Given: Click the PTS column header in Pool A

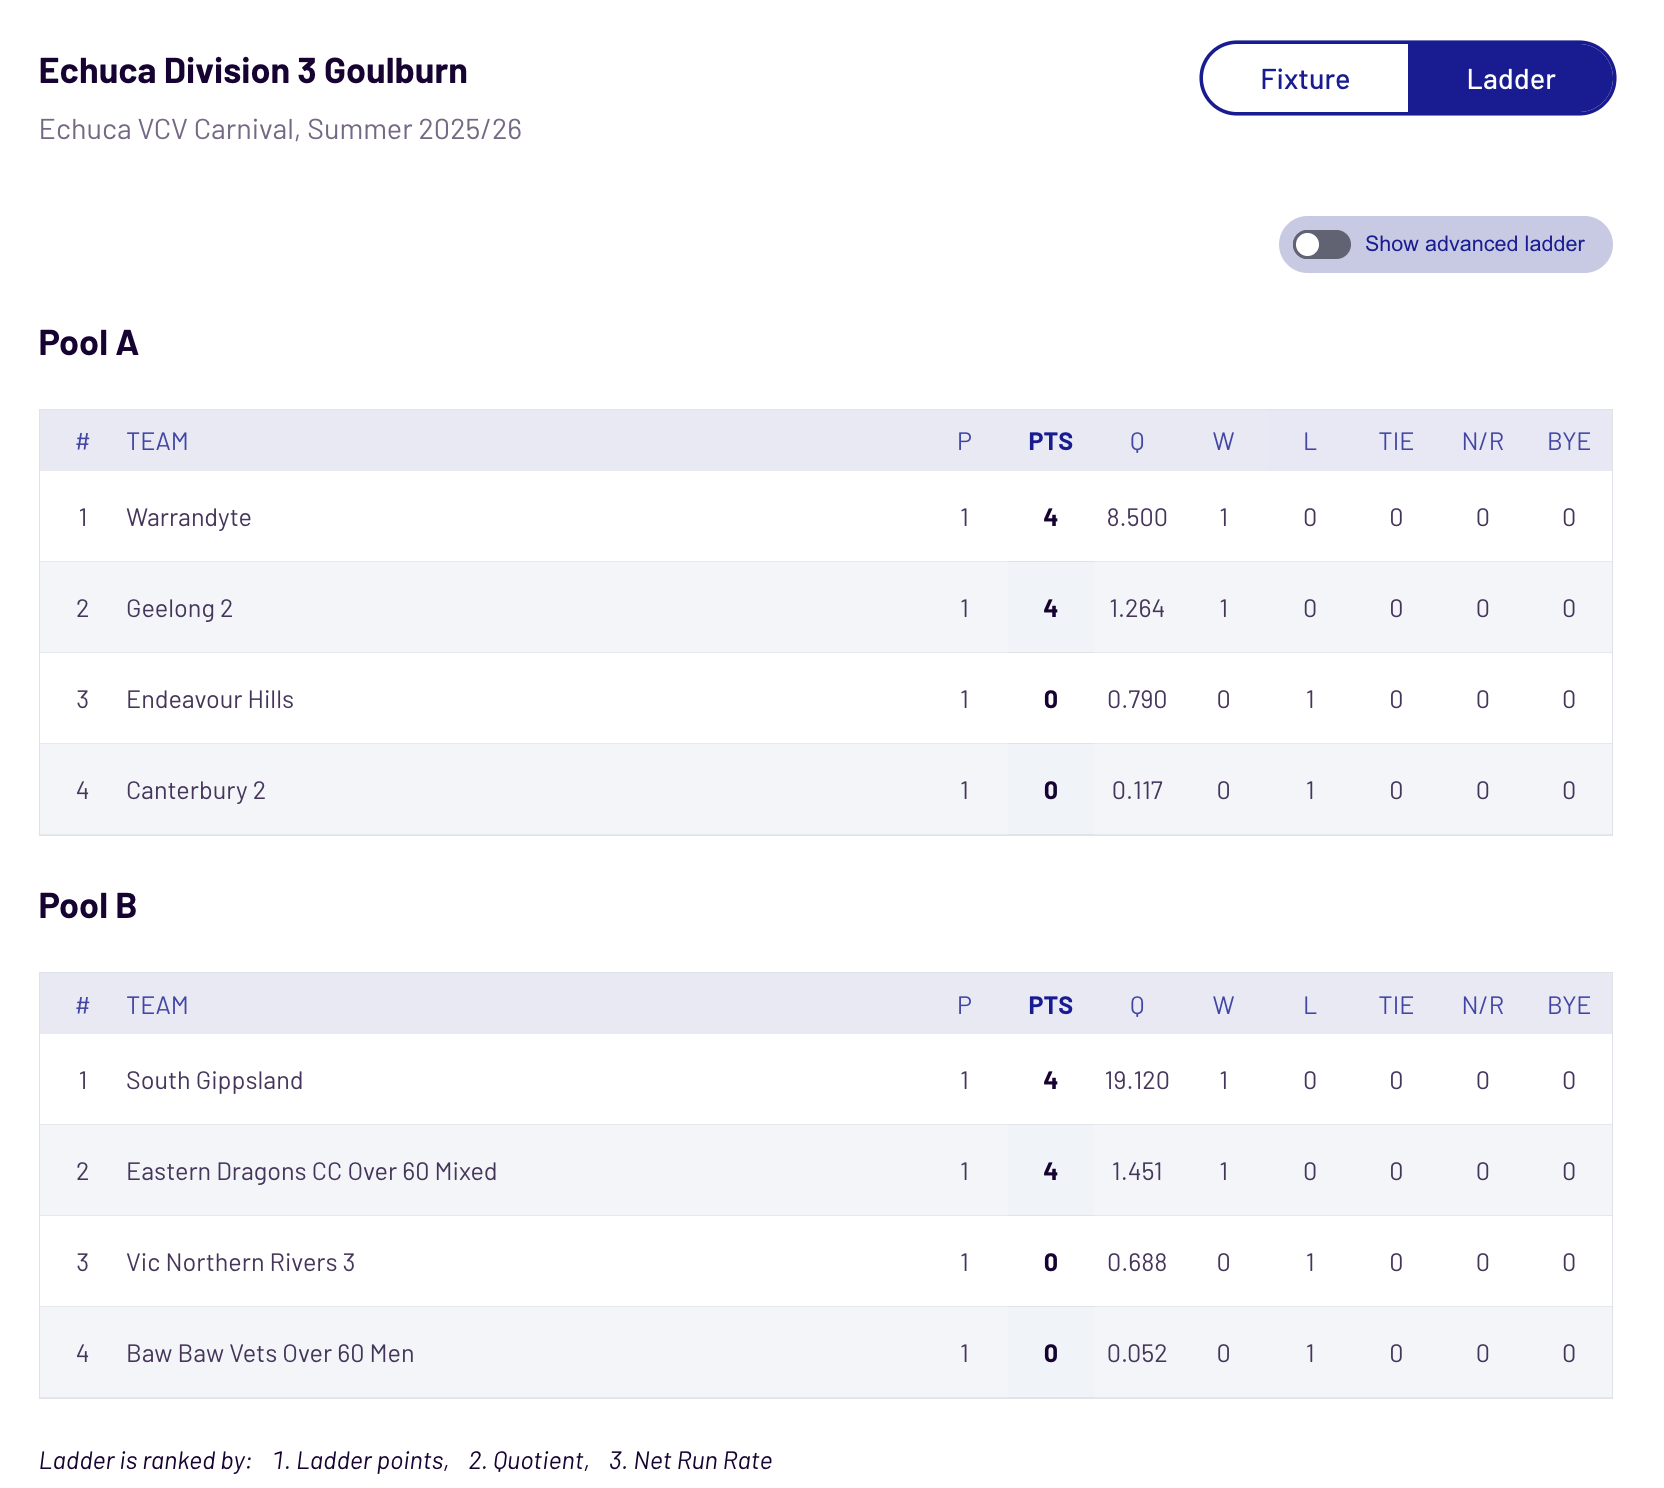Looking at the screenshot, I should tap(1050, 441).
